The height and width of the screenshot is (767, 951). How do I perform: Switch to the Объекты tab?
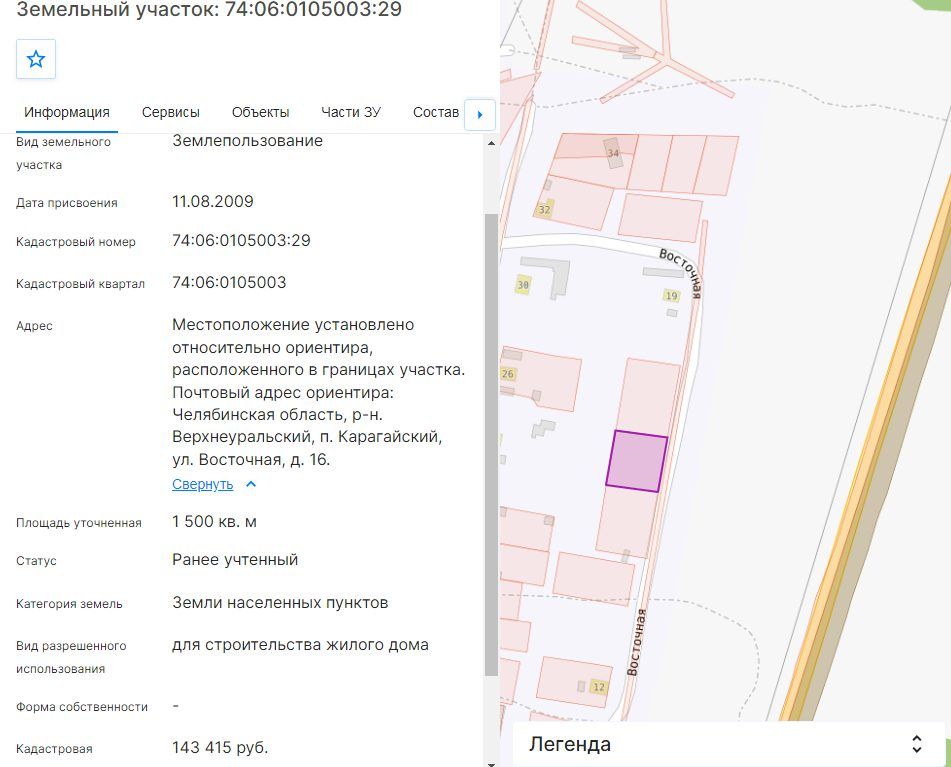[260, 112]
